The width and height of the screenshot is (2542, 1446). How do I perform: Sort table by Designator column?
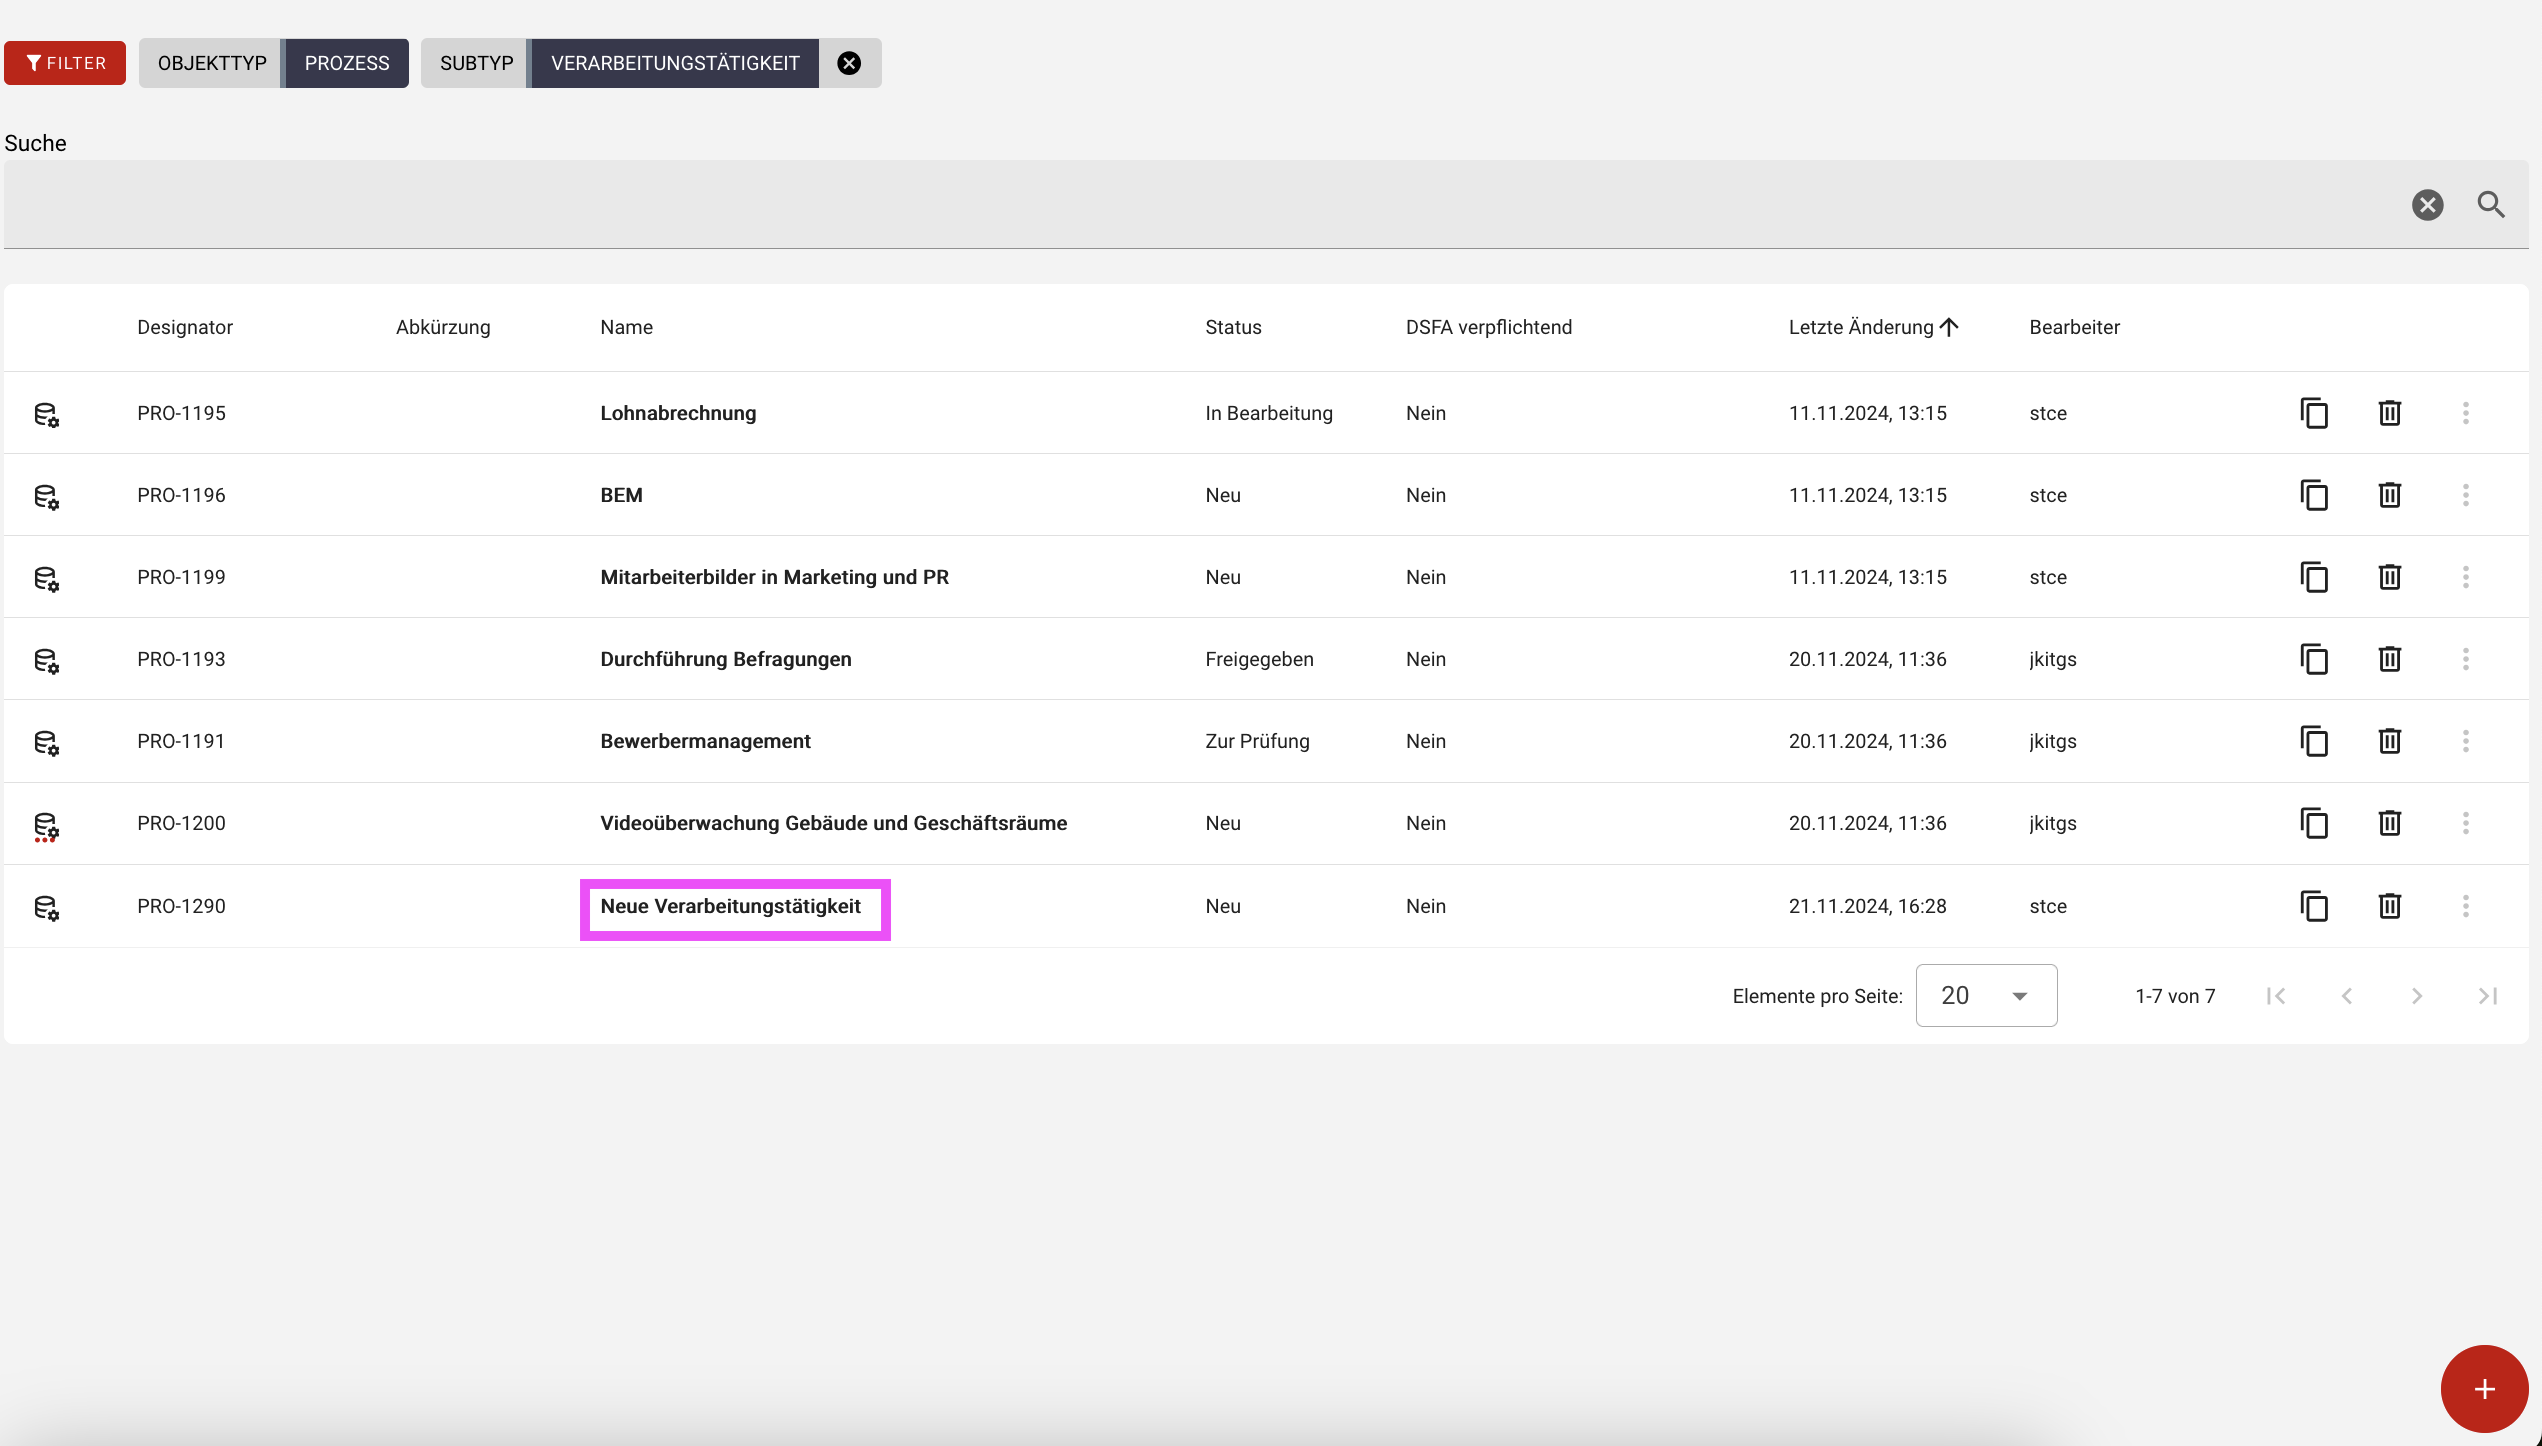[184, 327]
